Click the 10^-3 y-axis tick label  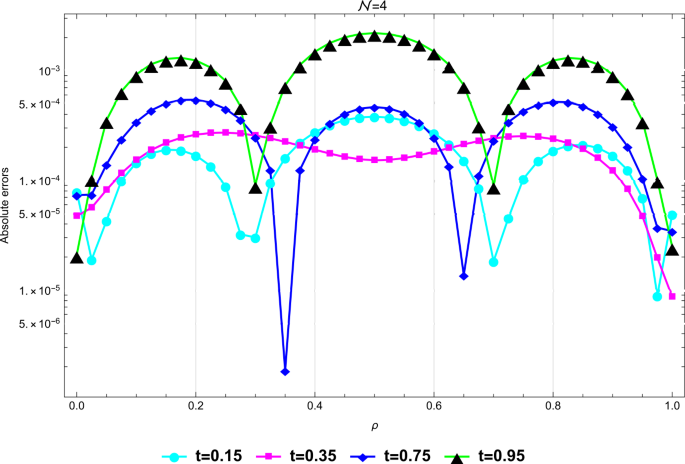pos(49,71)
